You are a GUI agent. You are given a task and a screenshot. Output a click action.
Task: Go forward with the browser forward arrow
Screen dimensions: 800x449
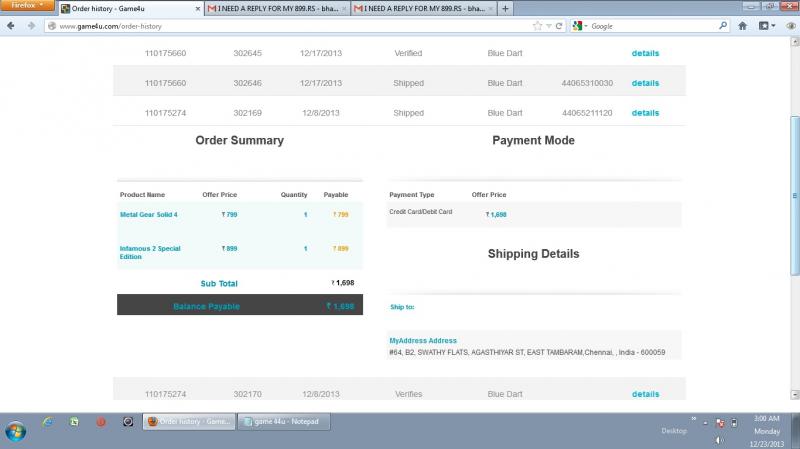coord(31,26)
